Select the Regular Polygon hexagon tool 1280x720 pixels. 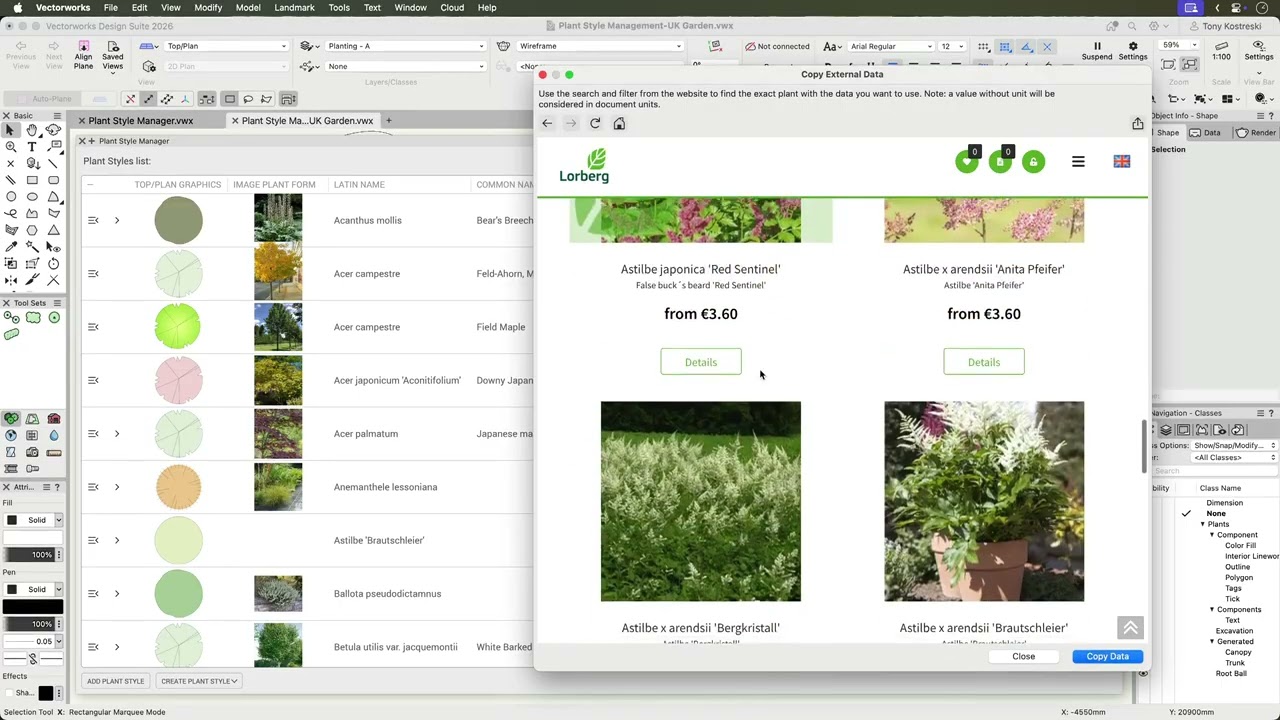(32, 230)
